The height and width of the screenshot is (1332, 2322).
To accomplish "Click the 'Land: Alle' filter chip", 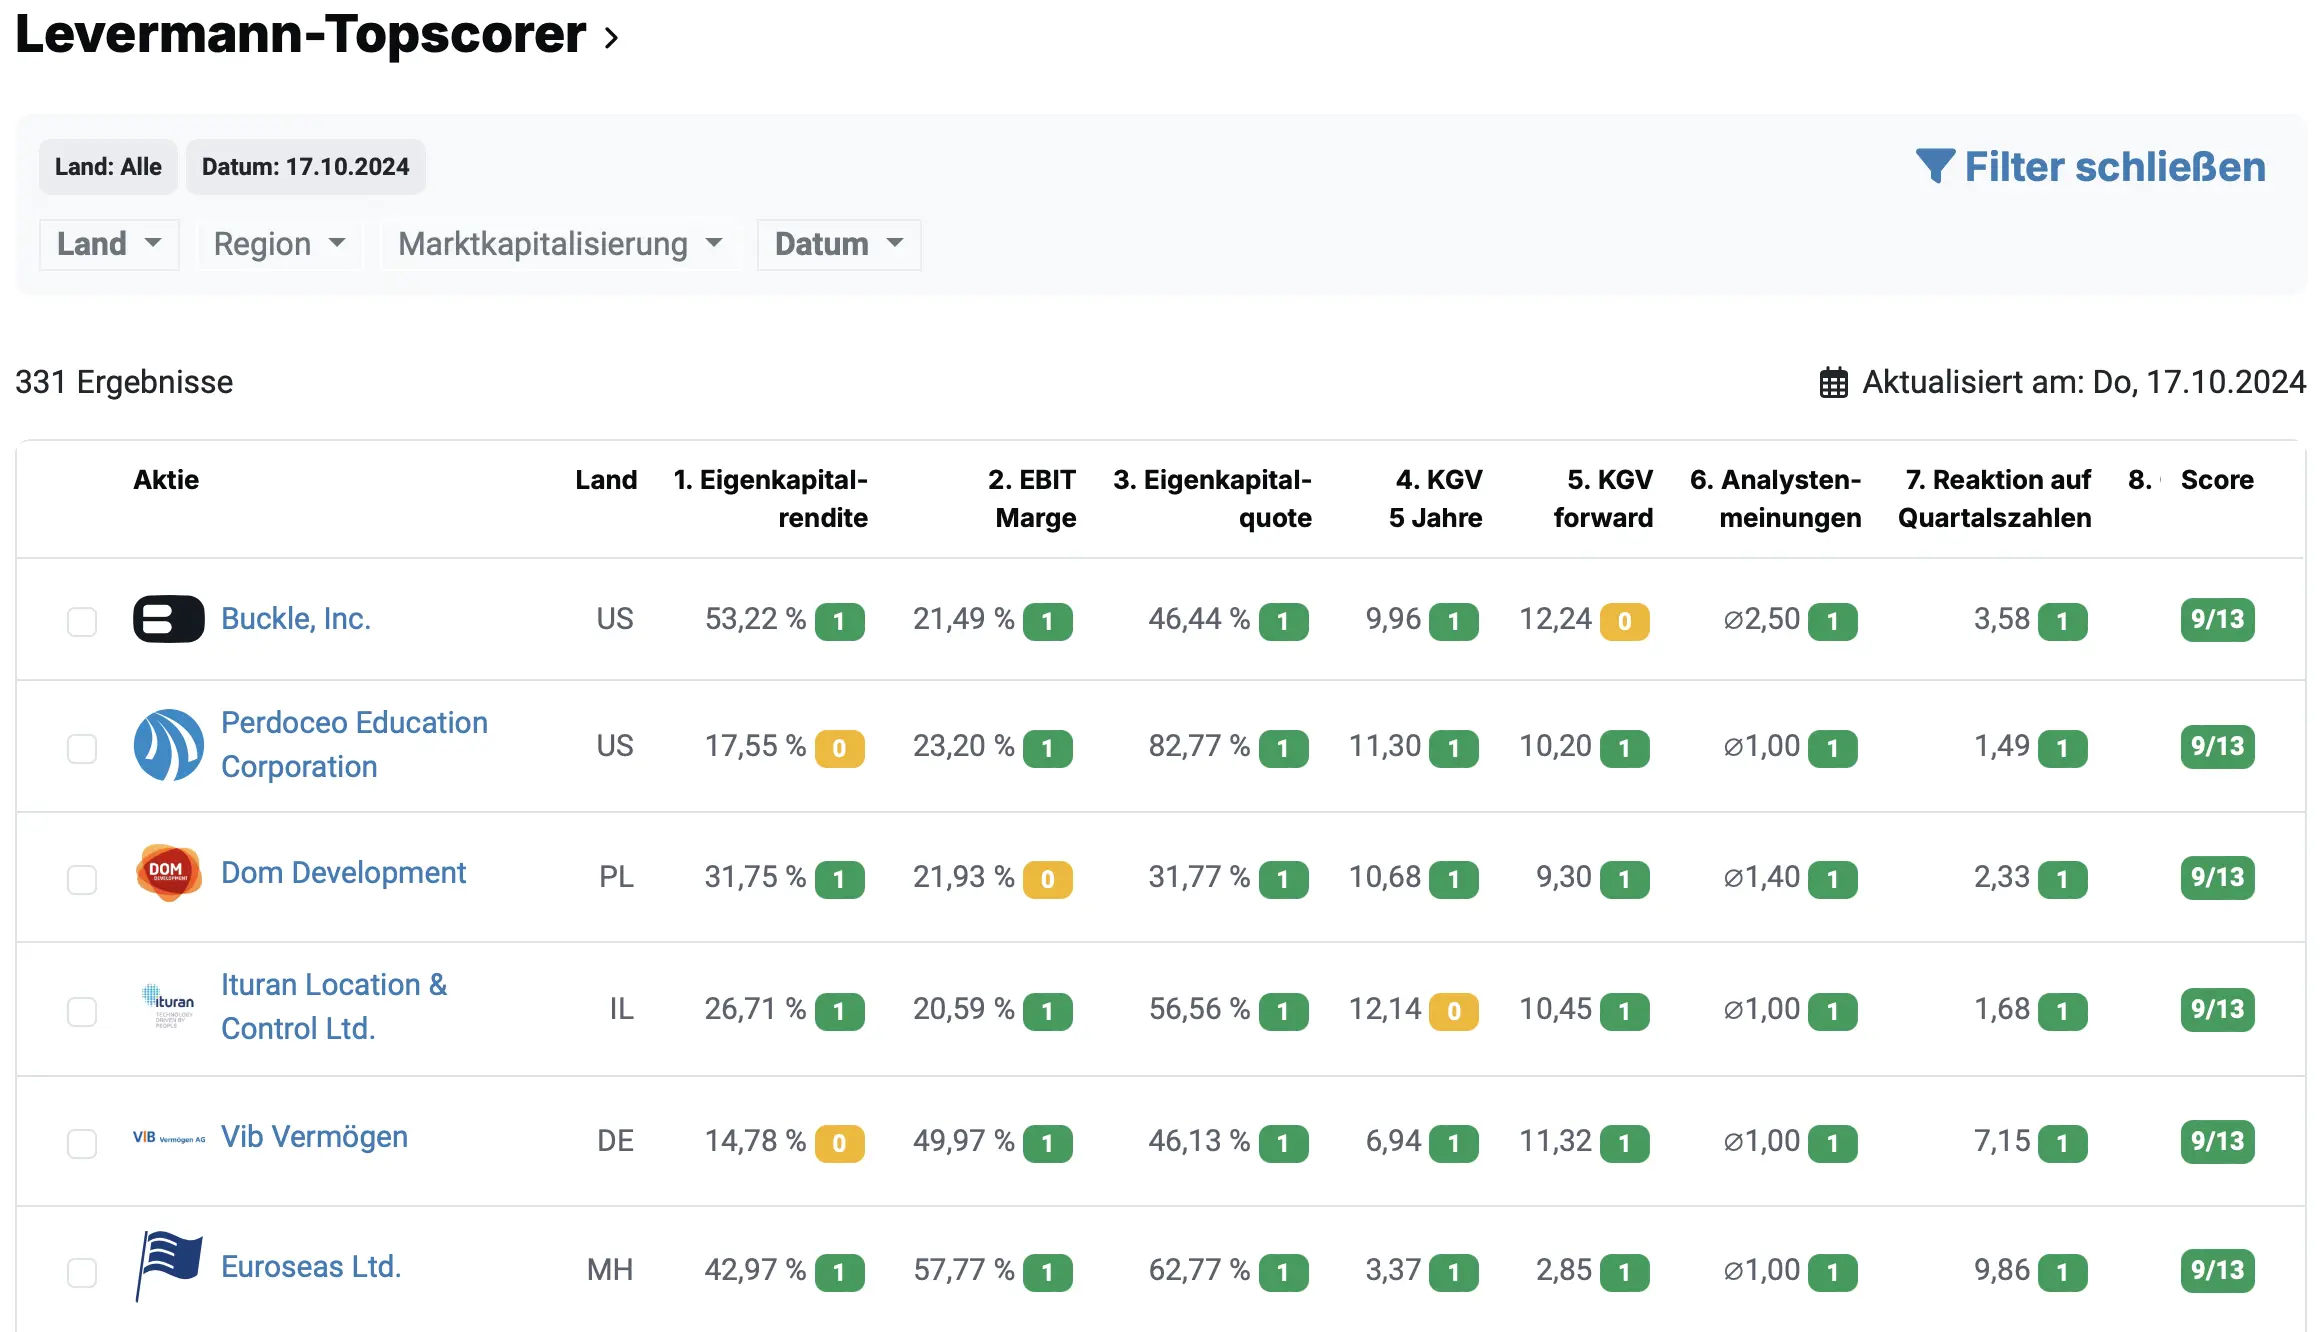I will (108, 167).
